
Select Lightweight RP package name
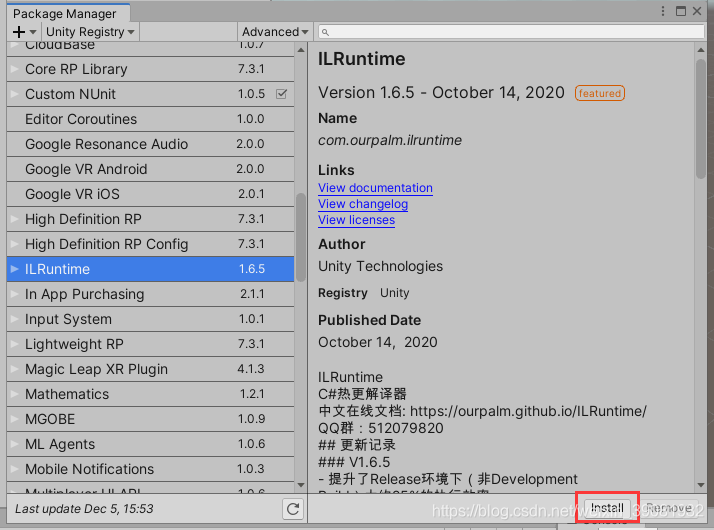[x=74, y=344]
